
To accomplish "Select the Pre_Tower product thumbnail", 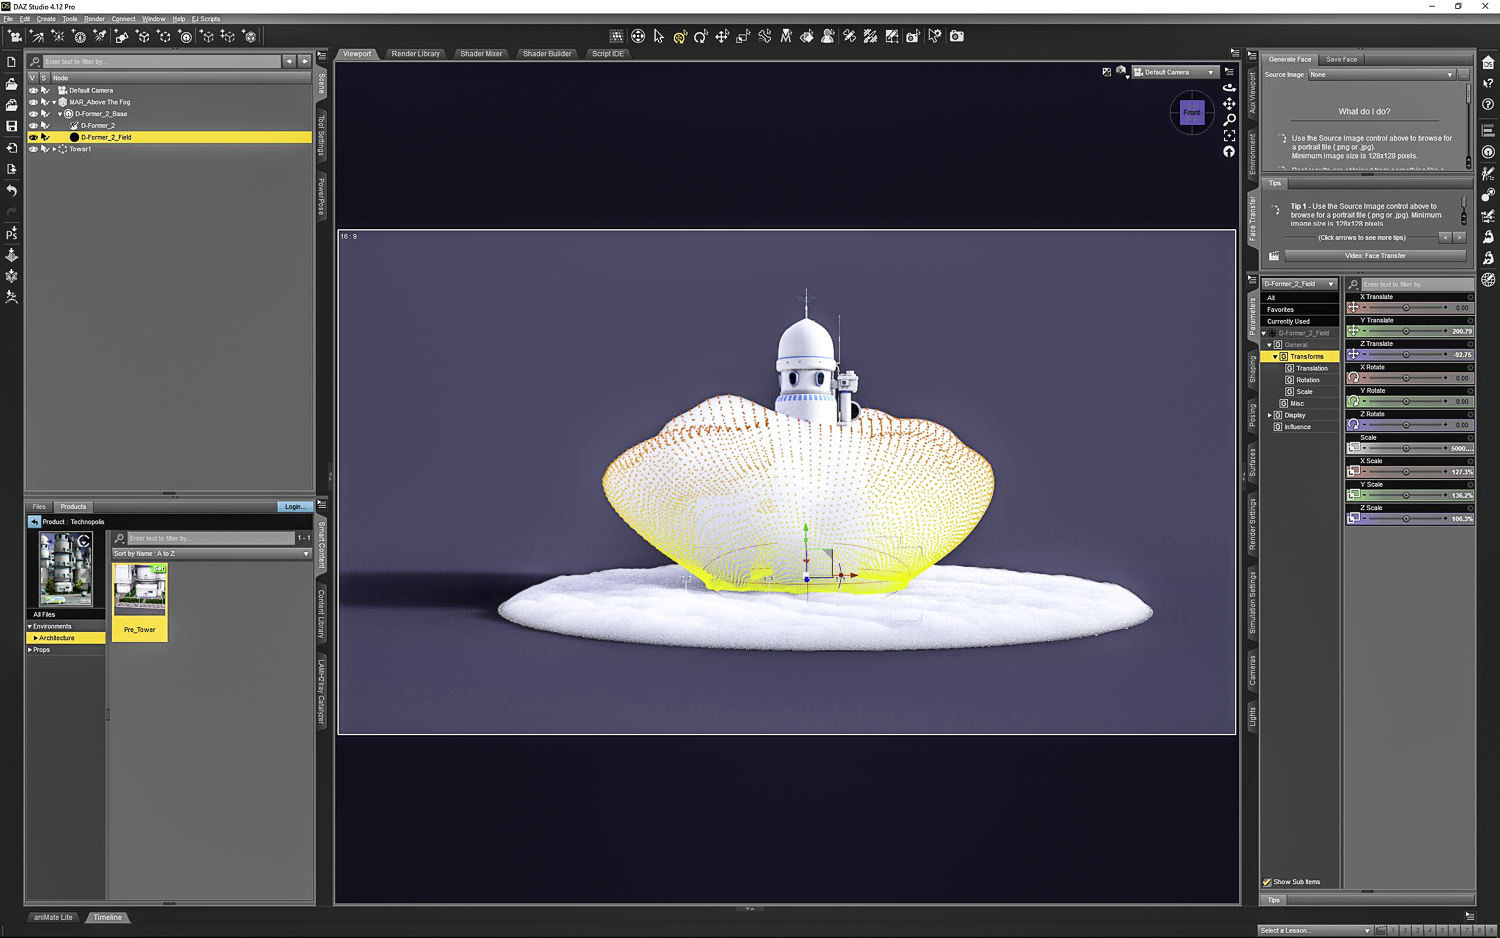I will 140,601.
